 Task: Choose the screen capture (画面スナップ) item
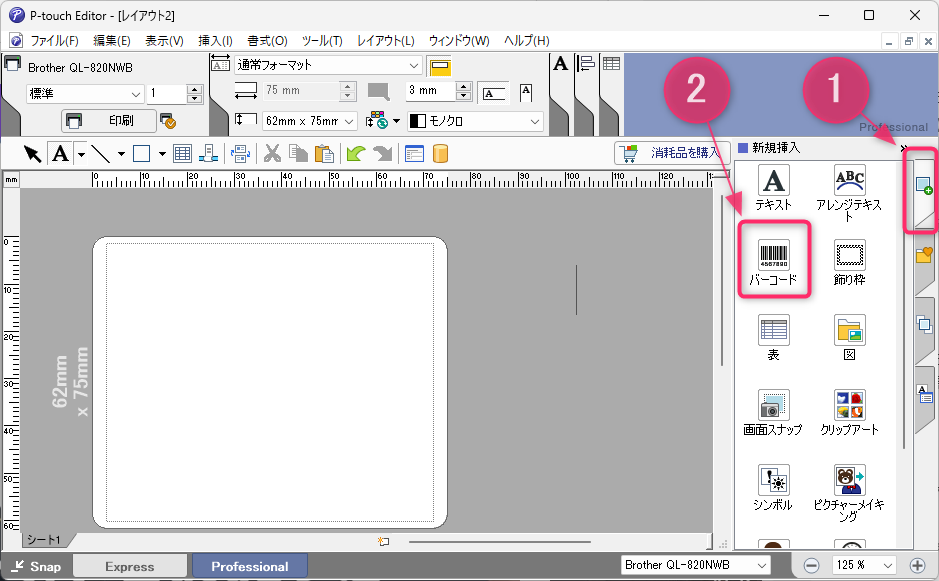click(x=773, y=413)
